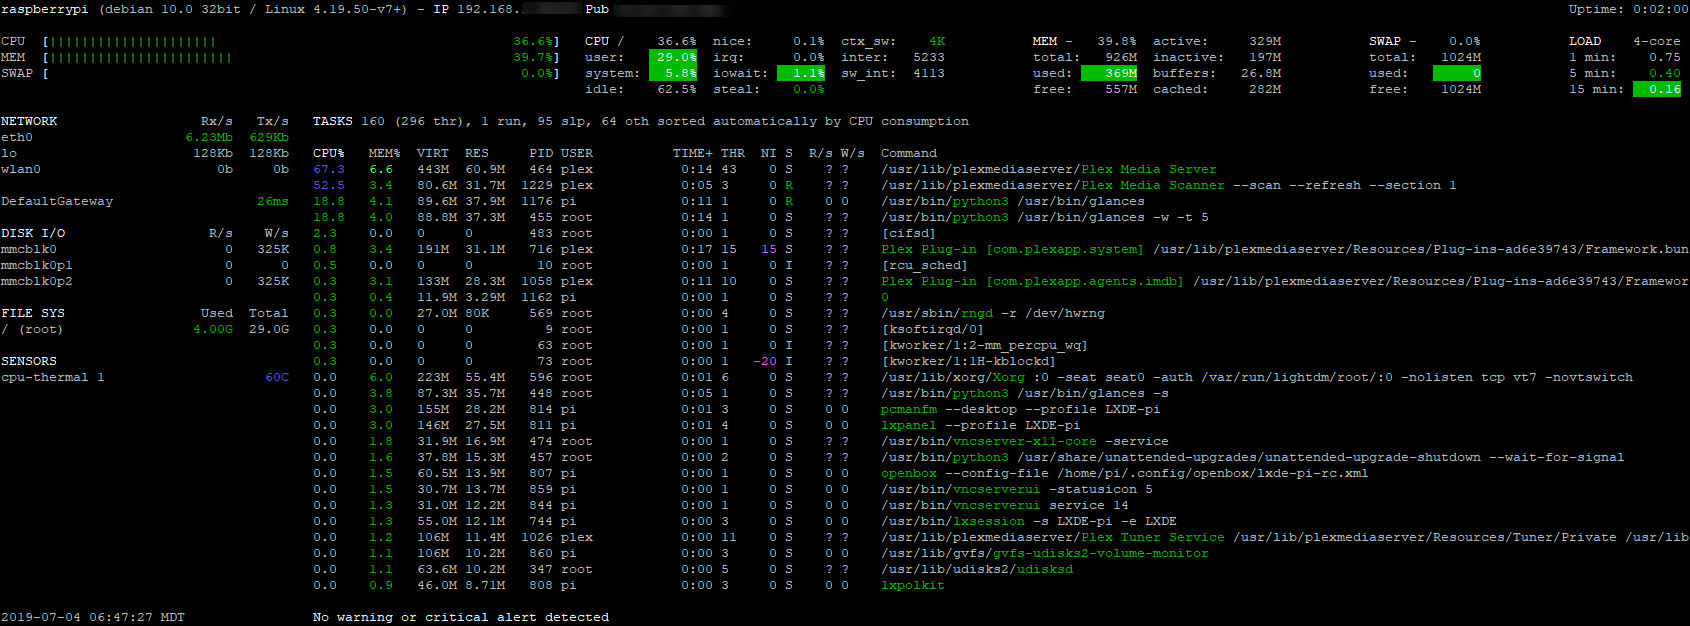Select the unattended-upgrade-shutdown process row
The height and width of the screenshot is (626, 1690).
(969, 458)
